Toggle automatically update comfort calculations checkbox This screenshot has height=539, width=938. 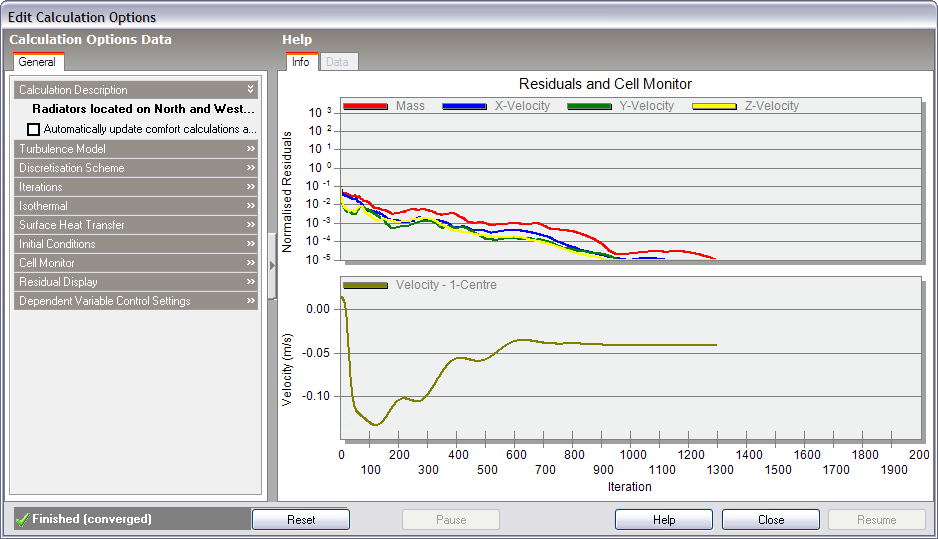34,129
